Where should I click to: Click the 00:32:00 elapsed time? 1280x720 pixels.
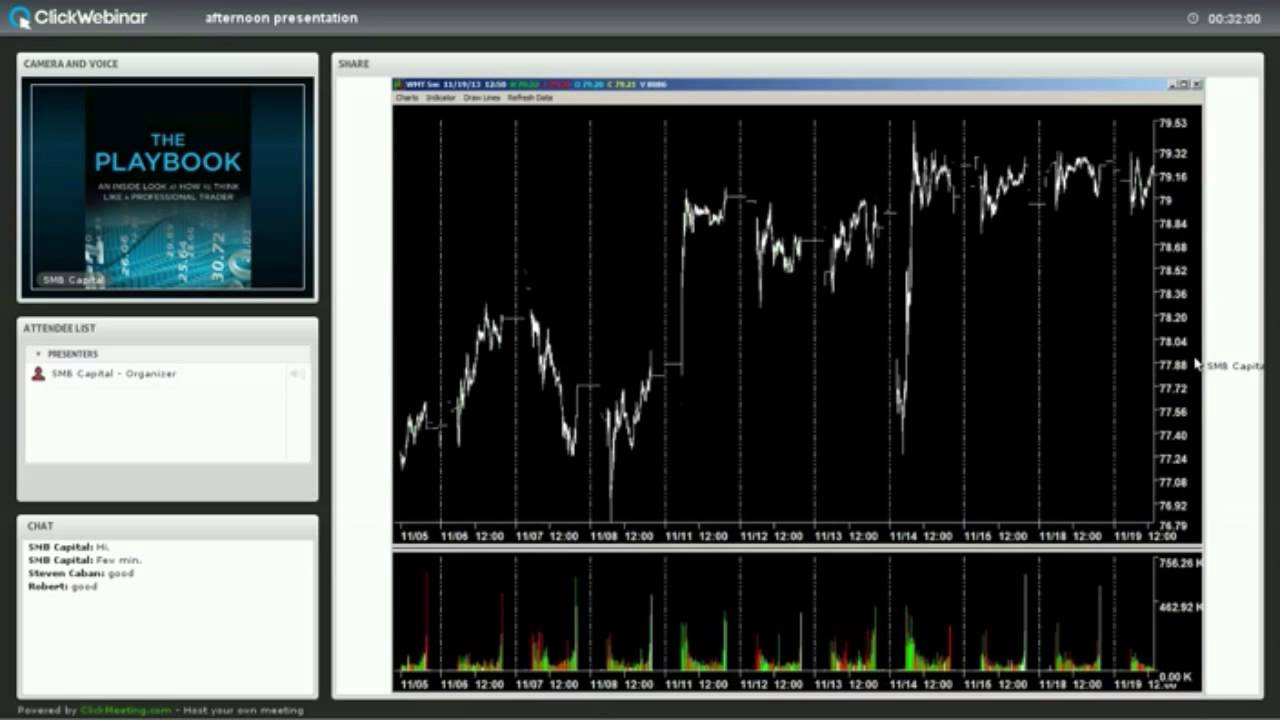1234,19
